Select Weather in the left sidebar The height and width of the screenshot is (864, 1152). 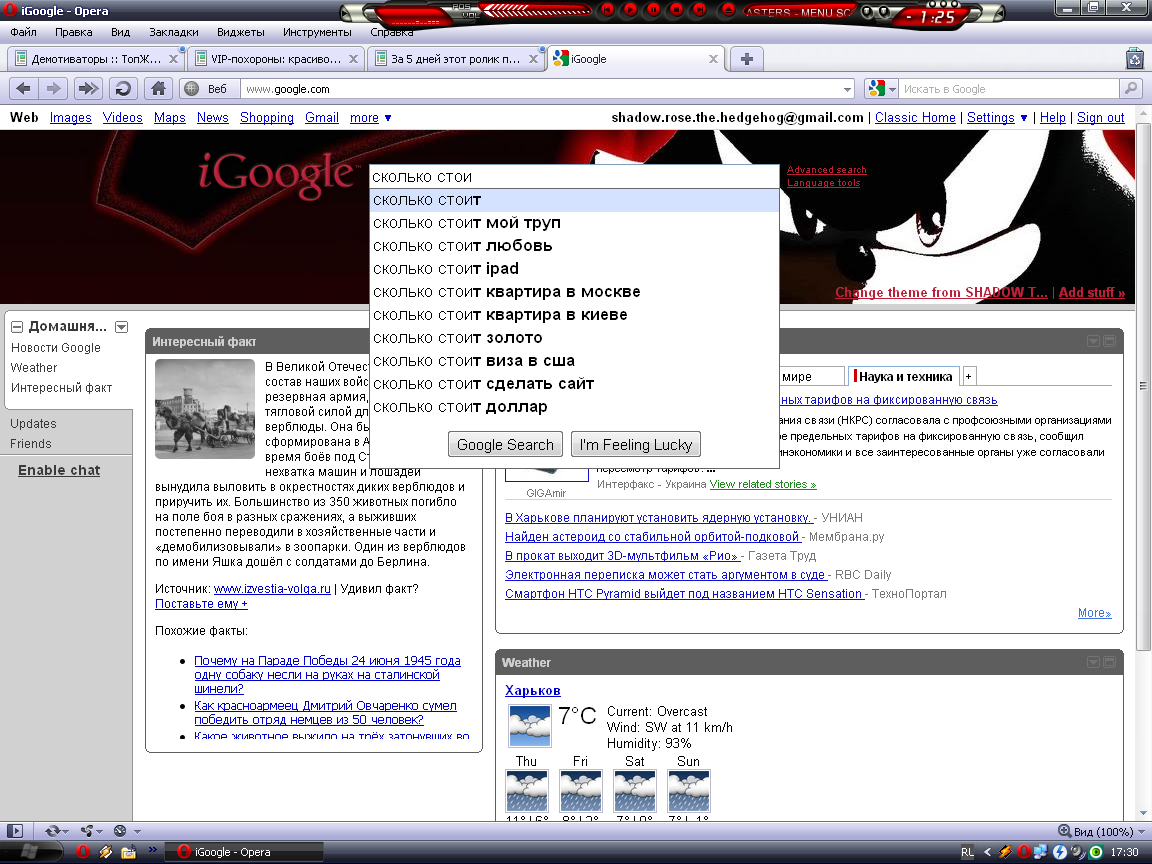pos(34,367)
